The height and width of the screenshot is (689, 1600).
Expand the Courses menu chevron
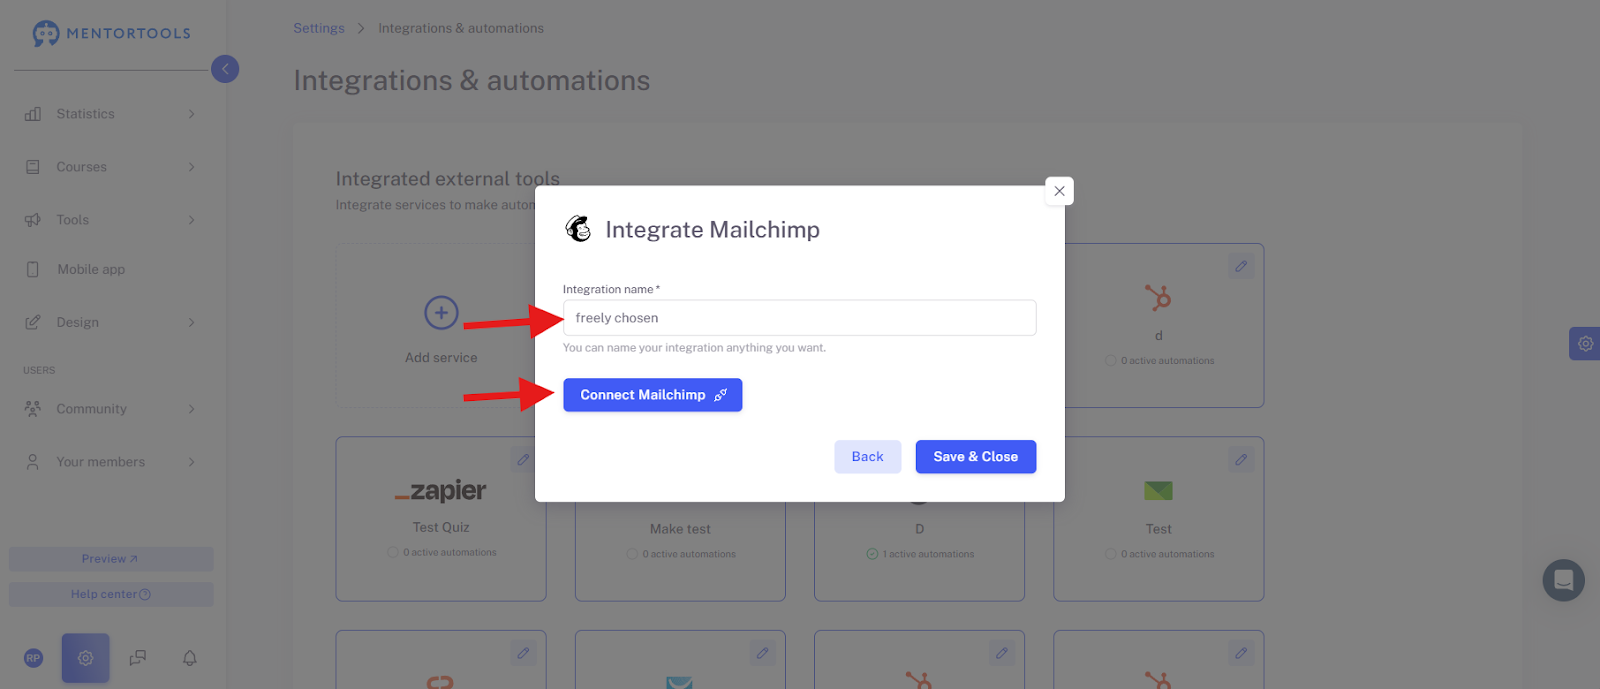(x=191, y=167)
